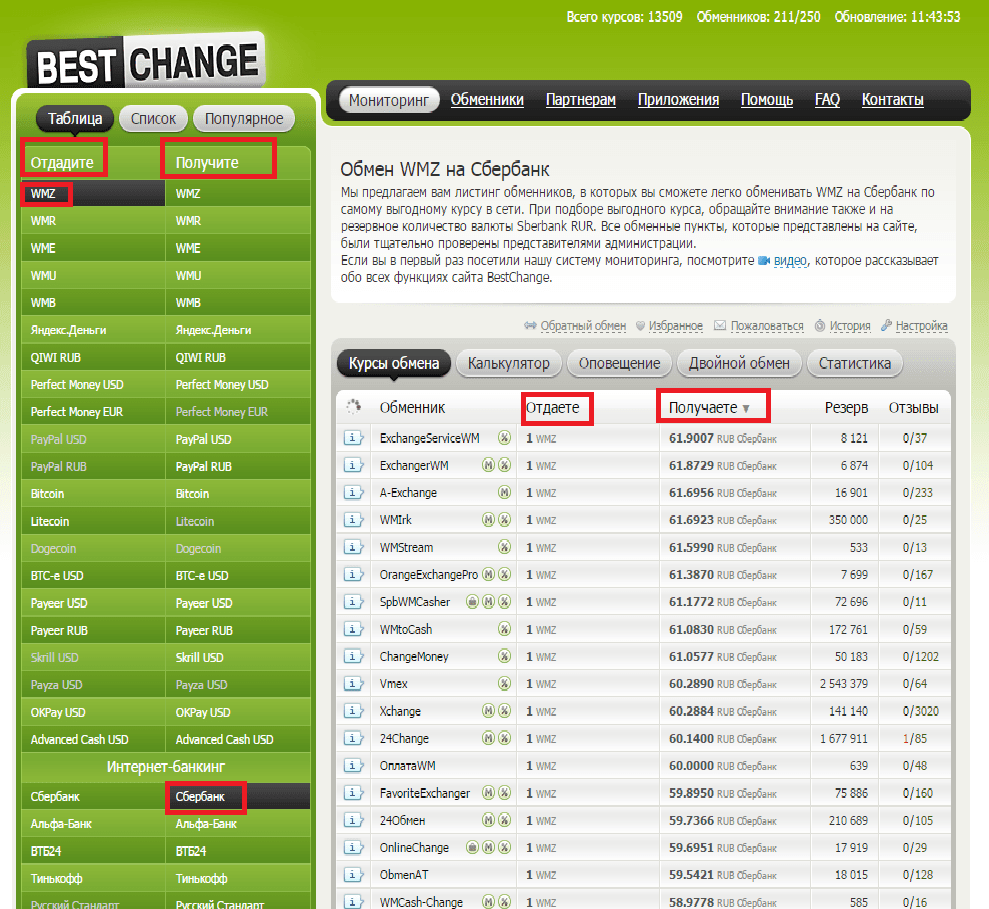989x909 pixels.
Task: Sort table by Обменник column
Action: pyautogui.click(x=413, y=408)
